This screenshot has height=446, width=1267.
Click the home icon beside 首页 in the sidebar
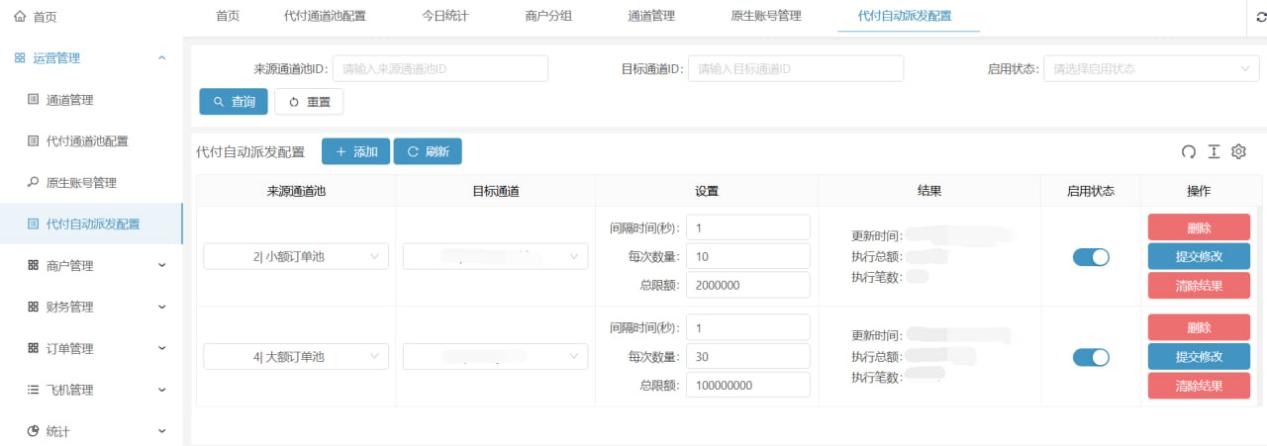click(20, 17)
